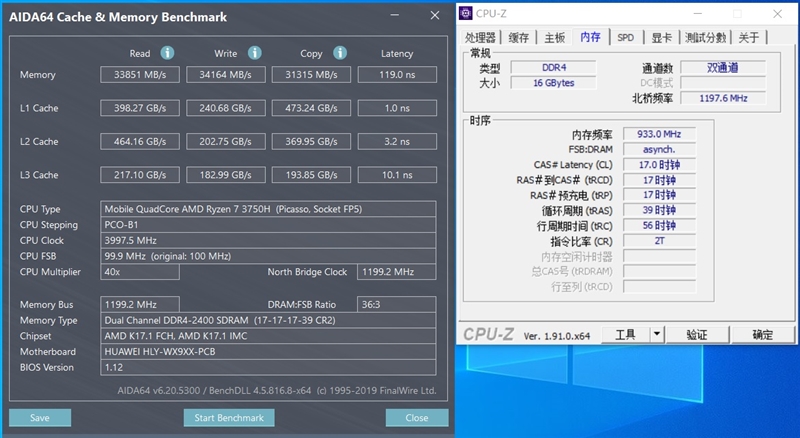Click the Close button in AIDA64
Image resolution: width=800 pixels, height=438 pixels.
click(x=417, y=418)
